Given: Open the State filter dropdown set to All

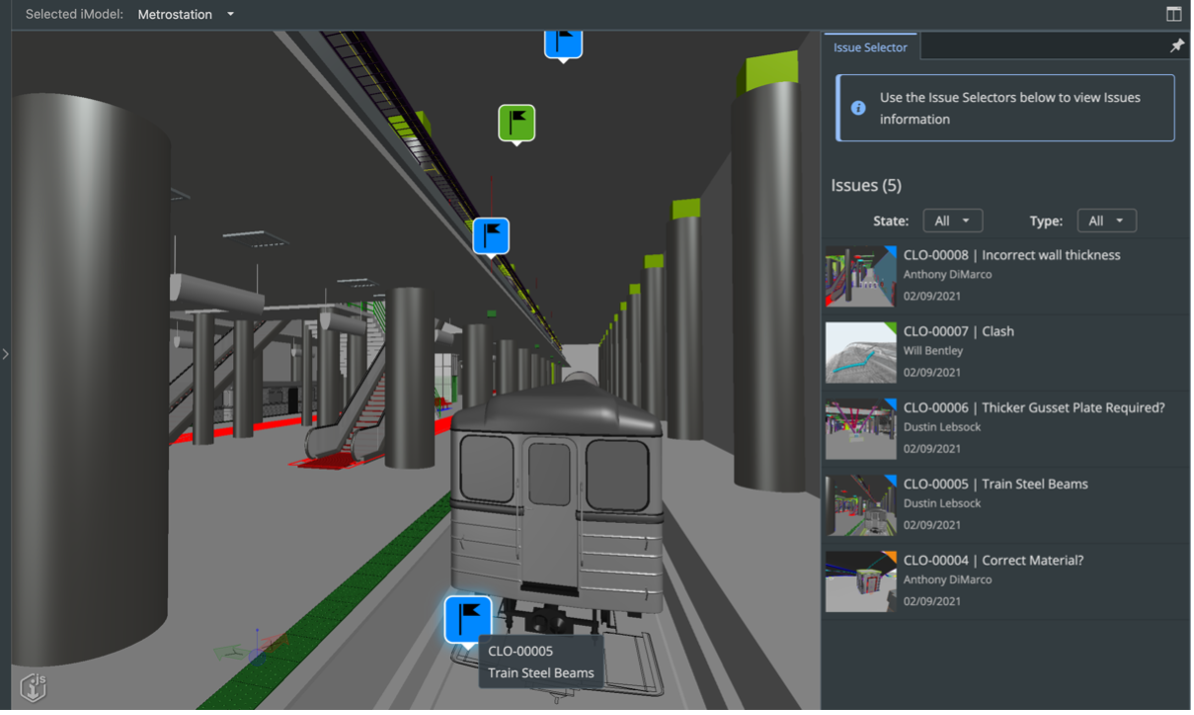Looking at the screenshot, I should pos(952,220).
